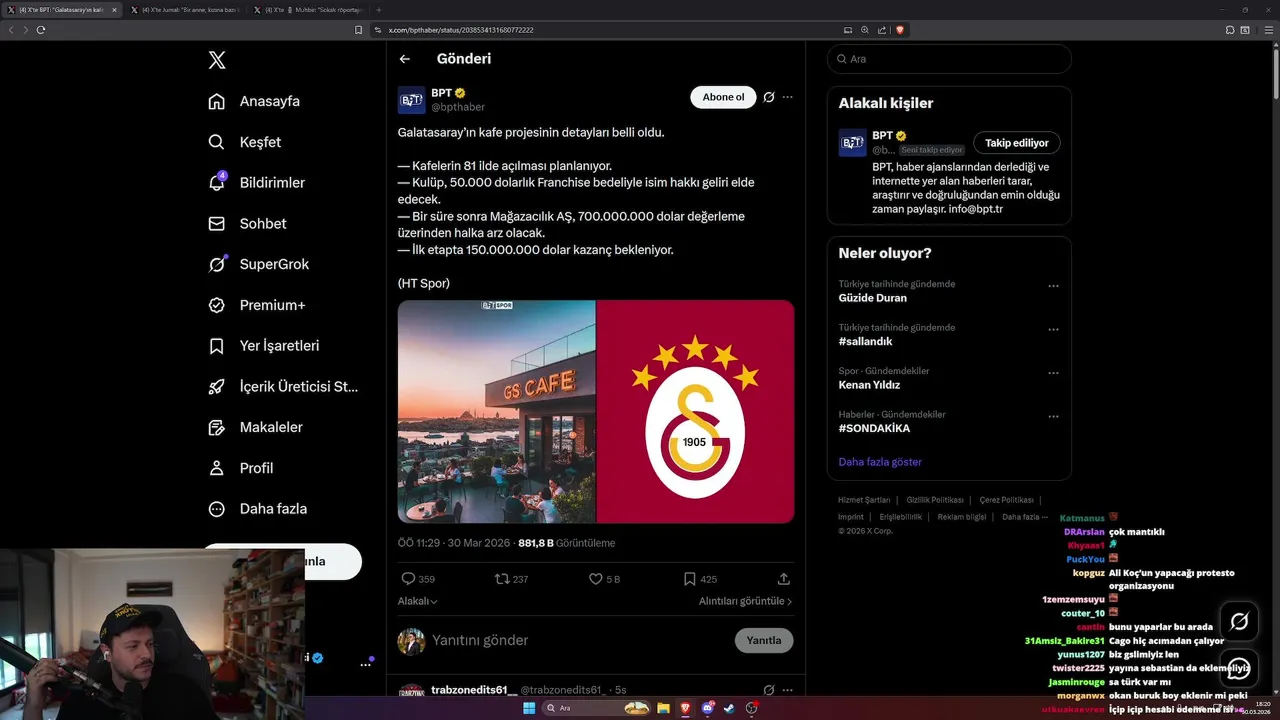Screen dimensions: 1280x720
Task: Click the floating Grok button
Action: [1239, 622]
